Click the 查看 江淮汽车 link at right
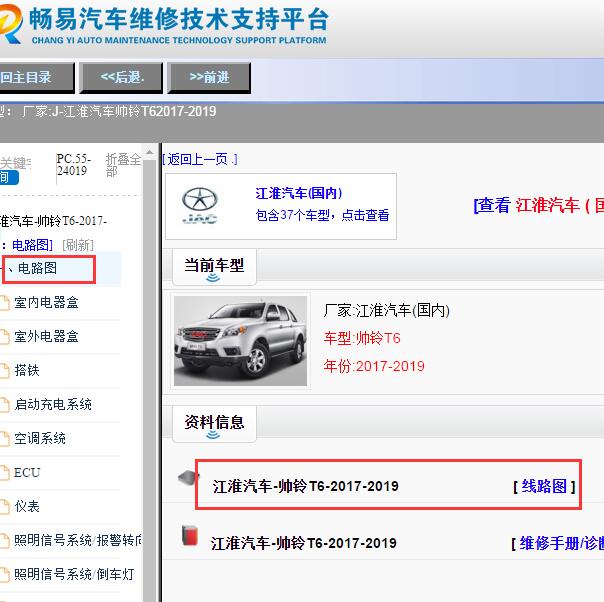This screenshot has height=602, width=604. tap(539, 205)
